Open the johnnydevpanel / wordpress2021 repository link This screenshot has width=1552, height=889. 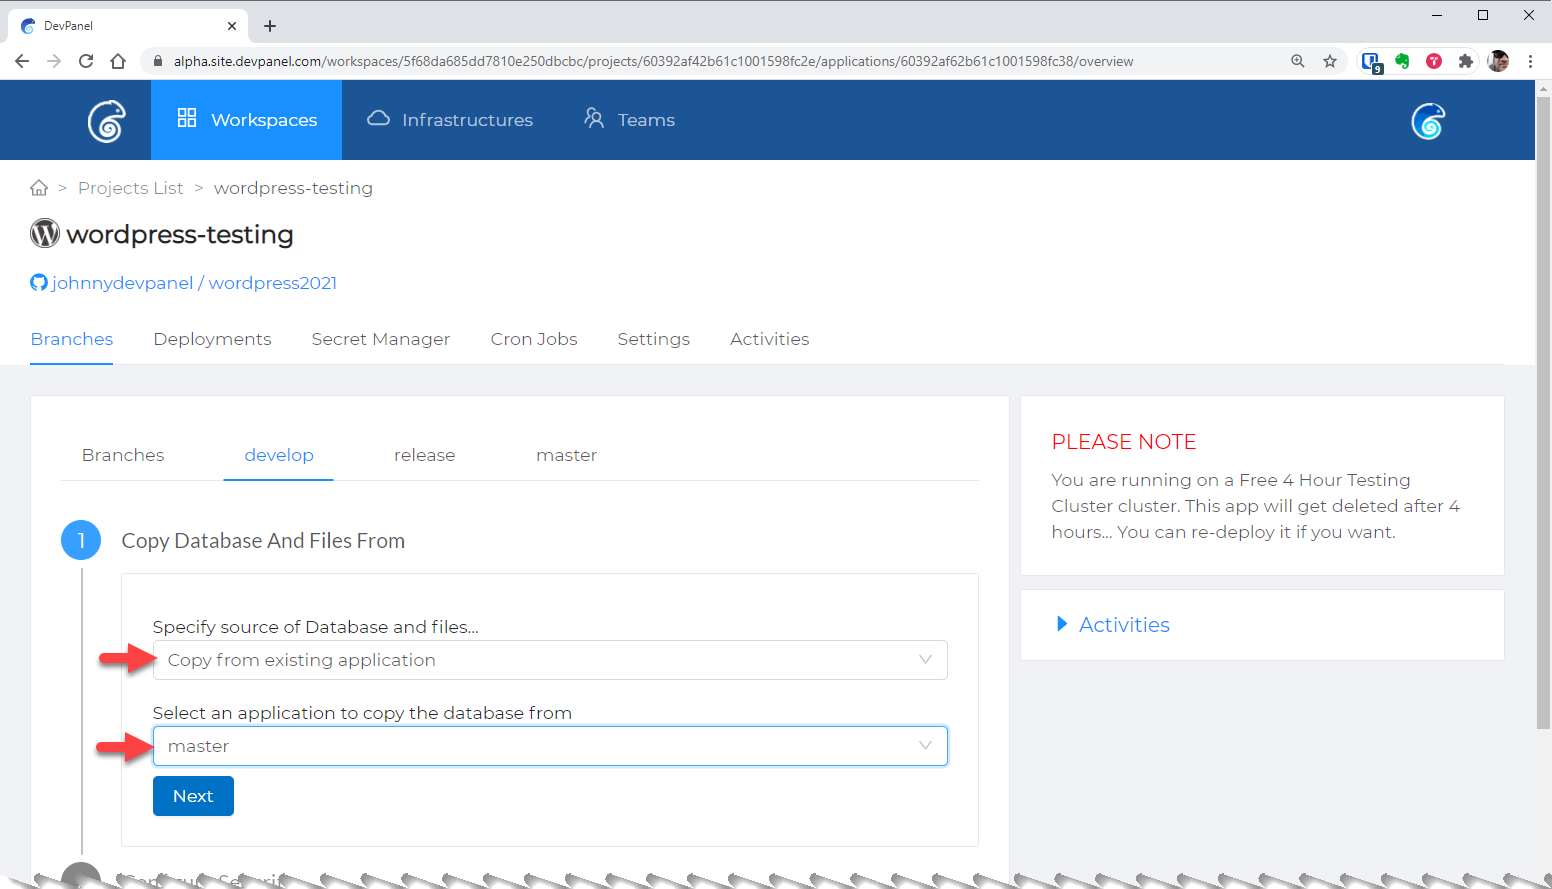tap(194, 283)
